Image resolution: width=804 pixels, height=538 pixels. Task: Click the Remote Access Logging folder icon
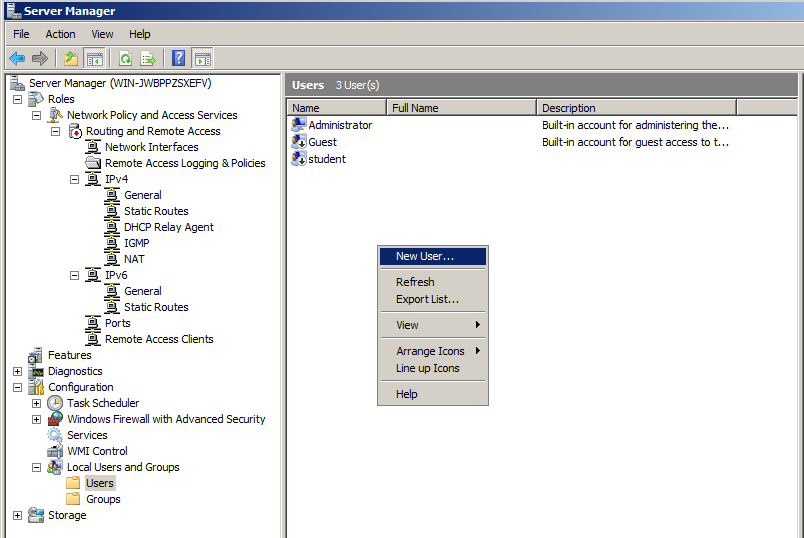point(93,163)
